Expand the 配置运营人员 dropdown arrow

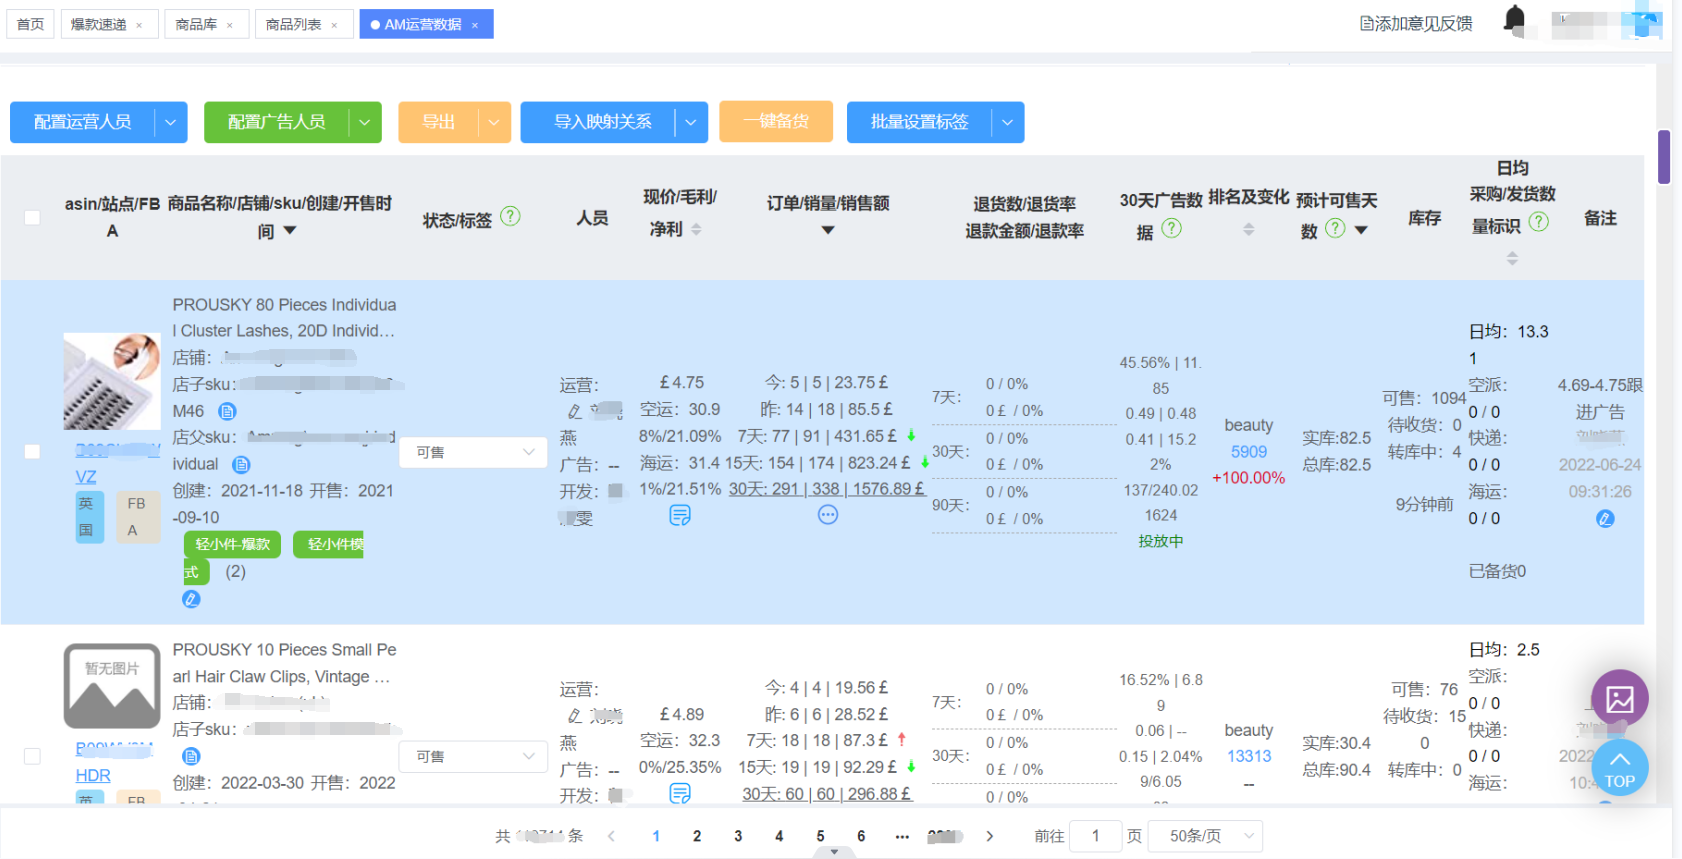tap(170, 122)
